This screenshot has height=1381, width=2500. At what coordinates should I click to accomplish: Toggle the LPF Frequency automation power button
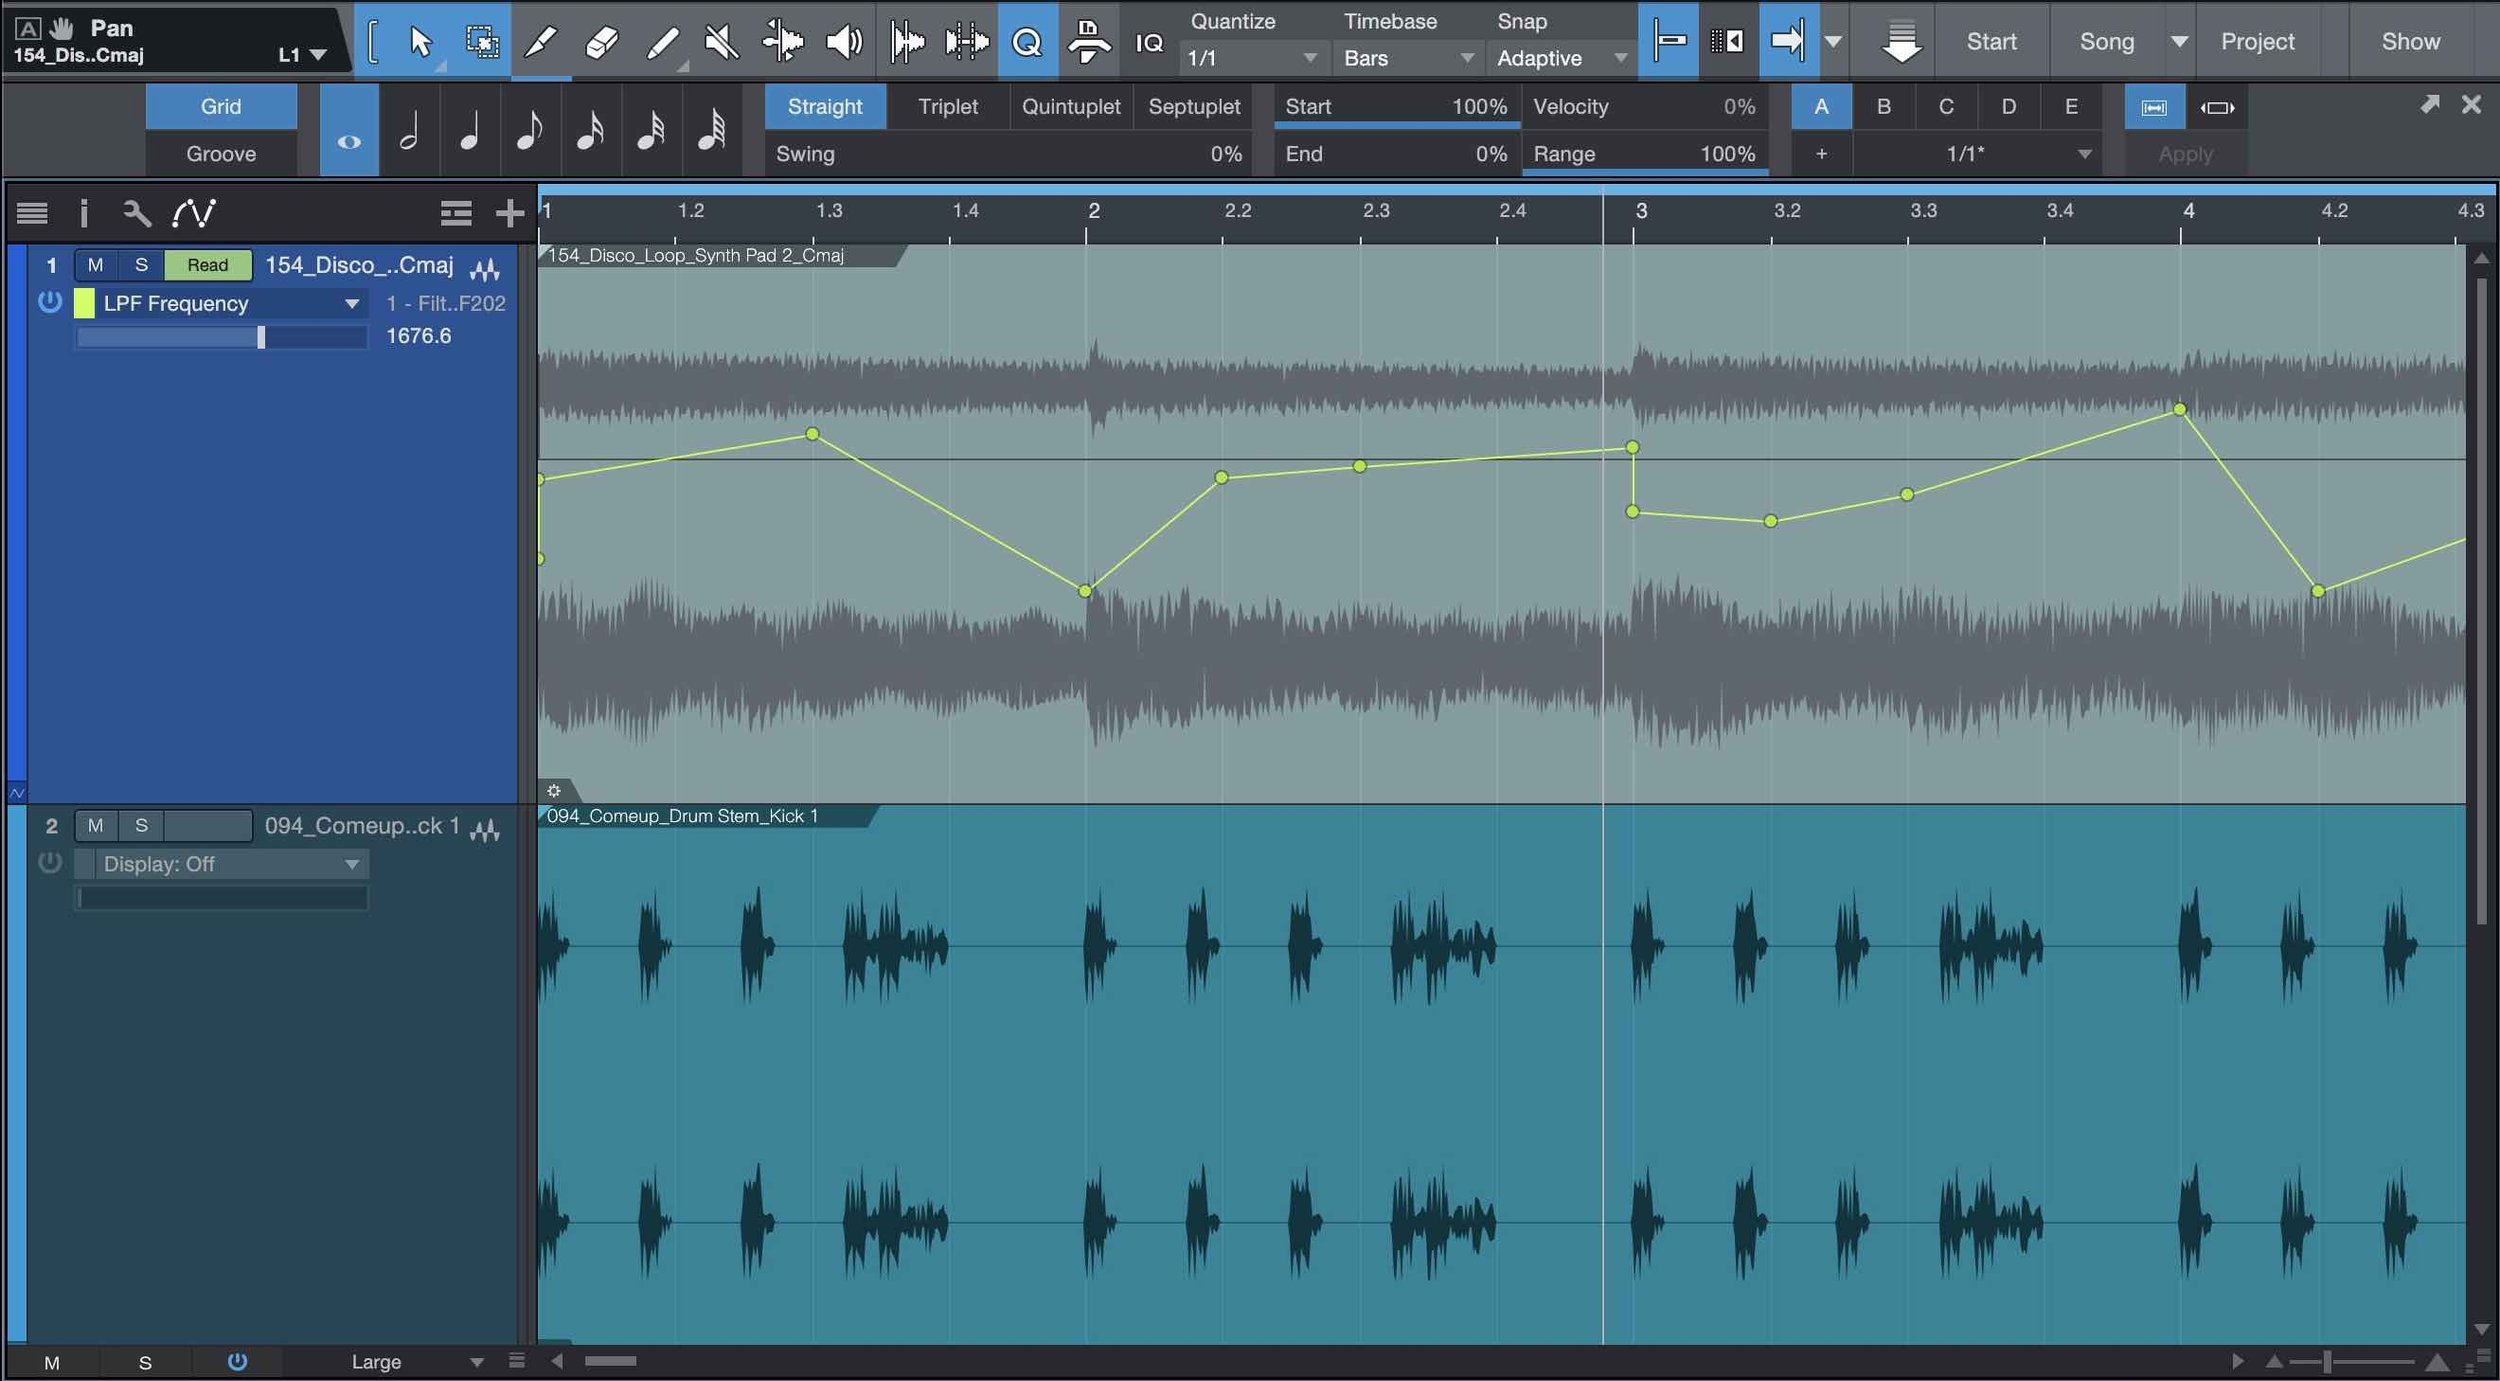coord(49,302)
